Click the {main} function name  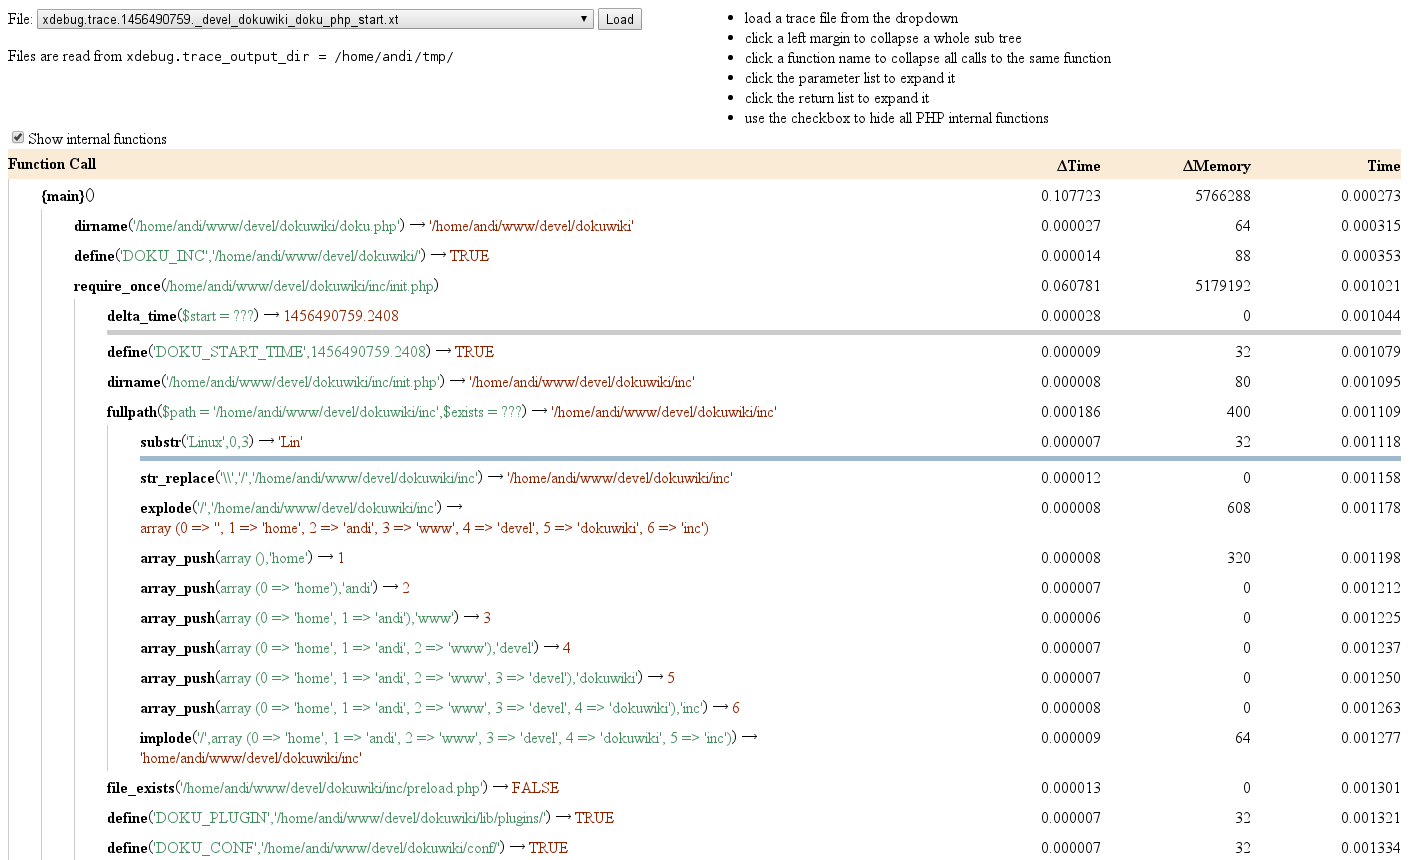click(63, 196)
